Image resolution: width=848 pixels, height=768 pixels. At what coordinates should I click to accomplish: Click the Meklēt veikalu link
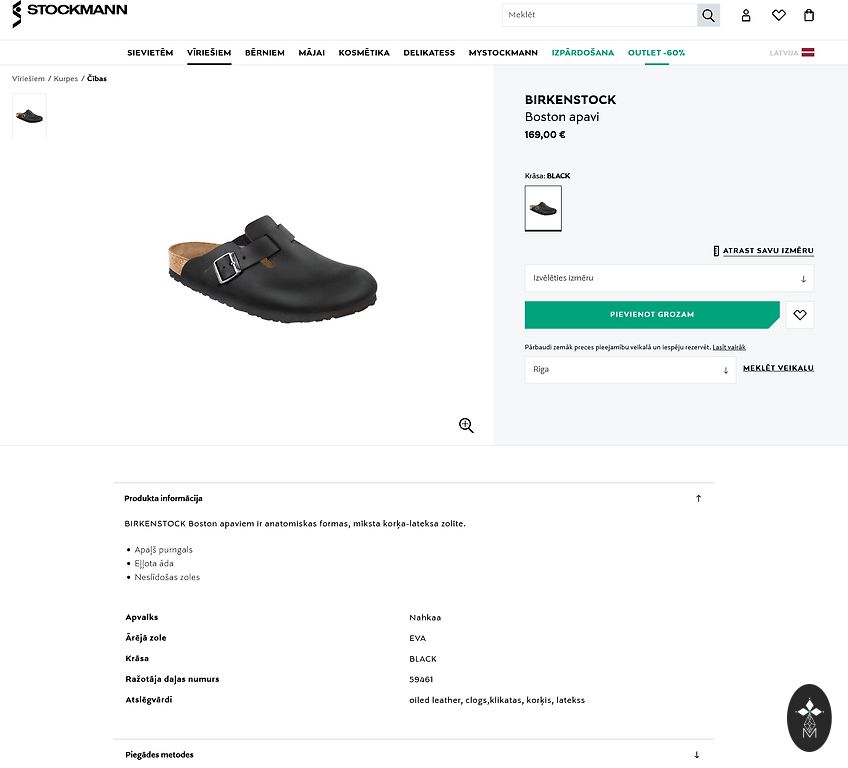[x=778, y=368]
